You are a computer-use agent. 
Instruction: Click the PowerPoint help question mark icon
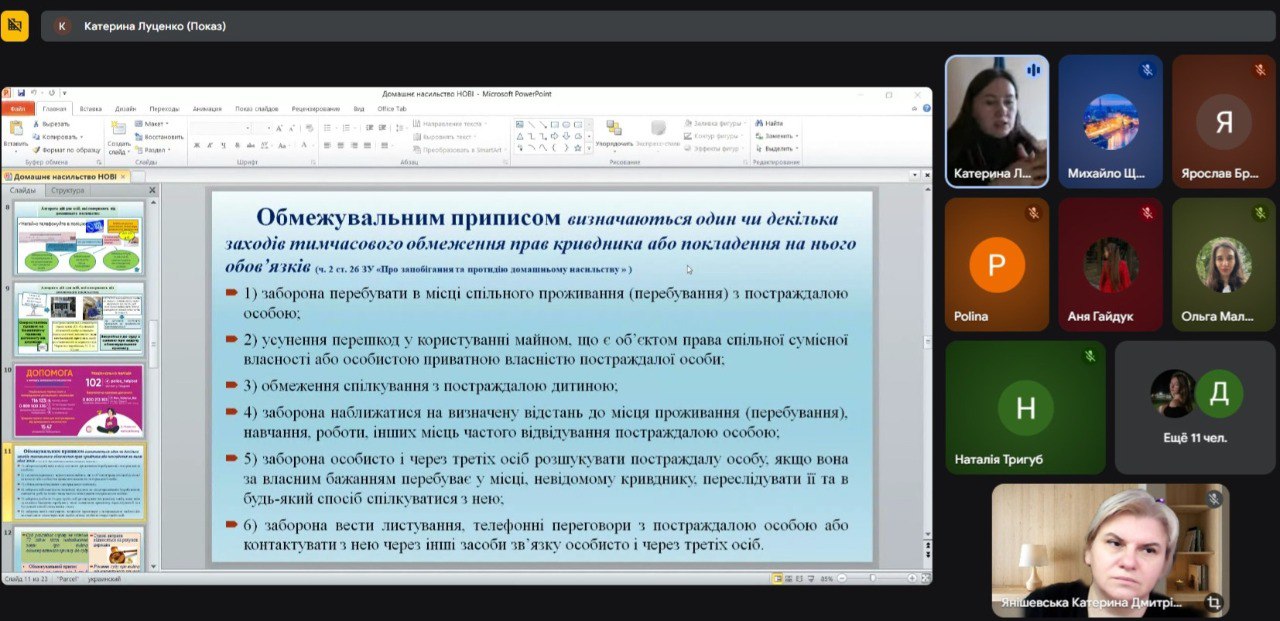click(x=926, y=108)
